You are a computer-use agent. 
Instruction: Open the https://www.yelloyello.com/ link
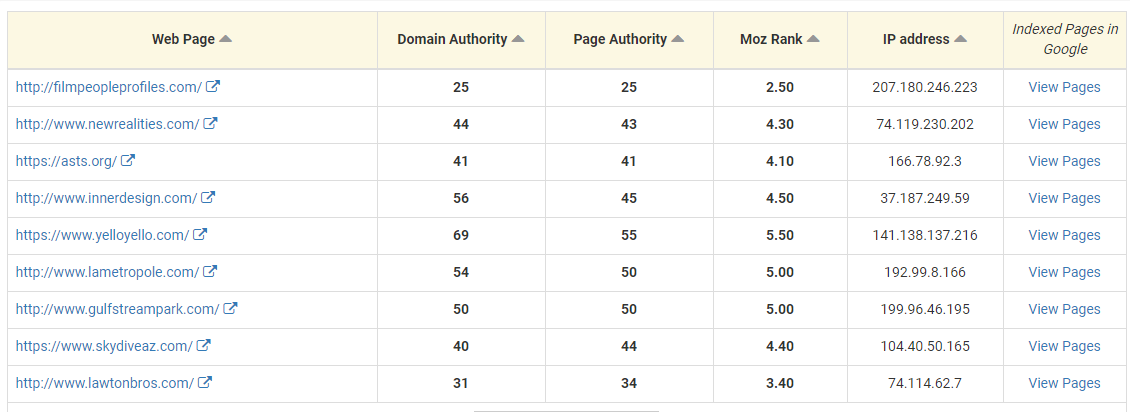point(102,235)
